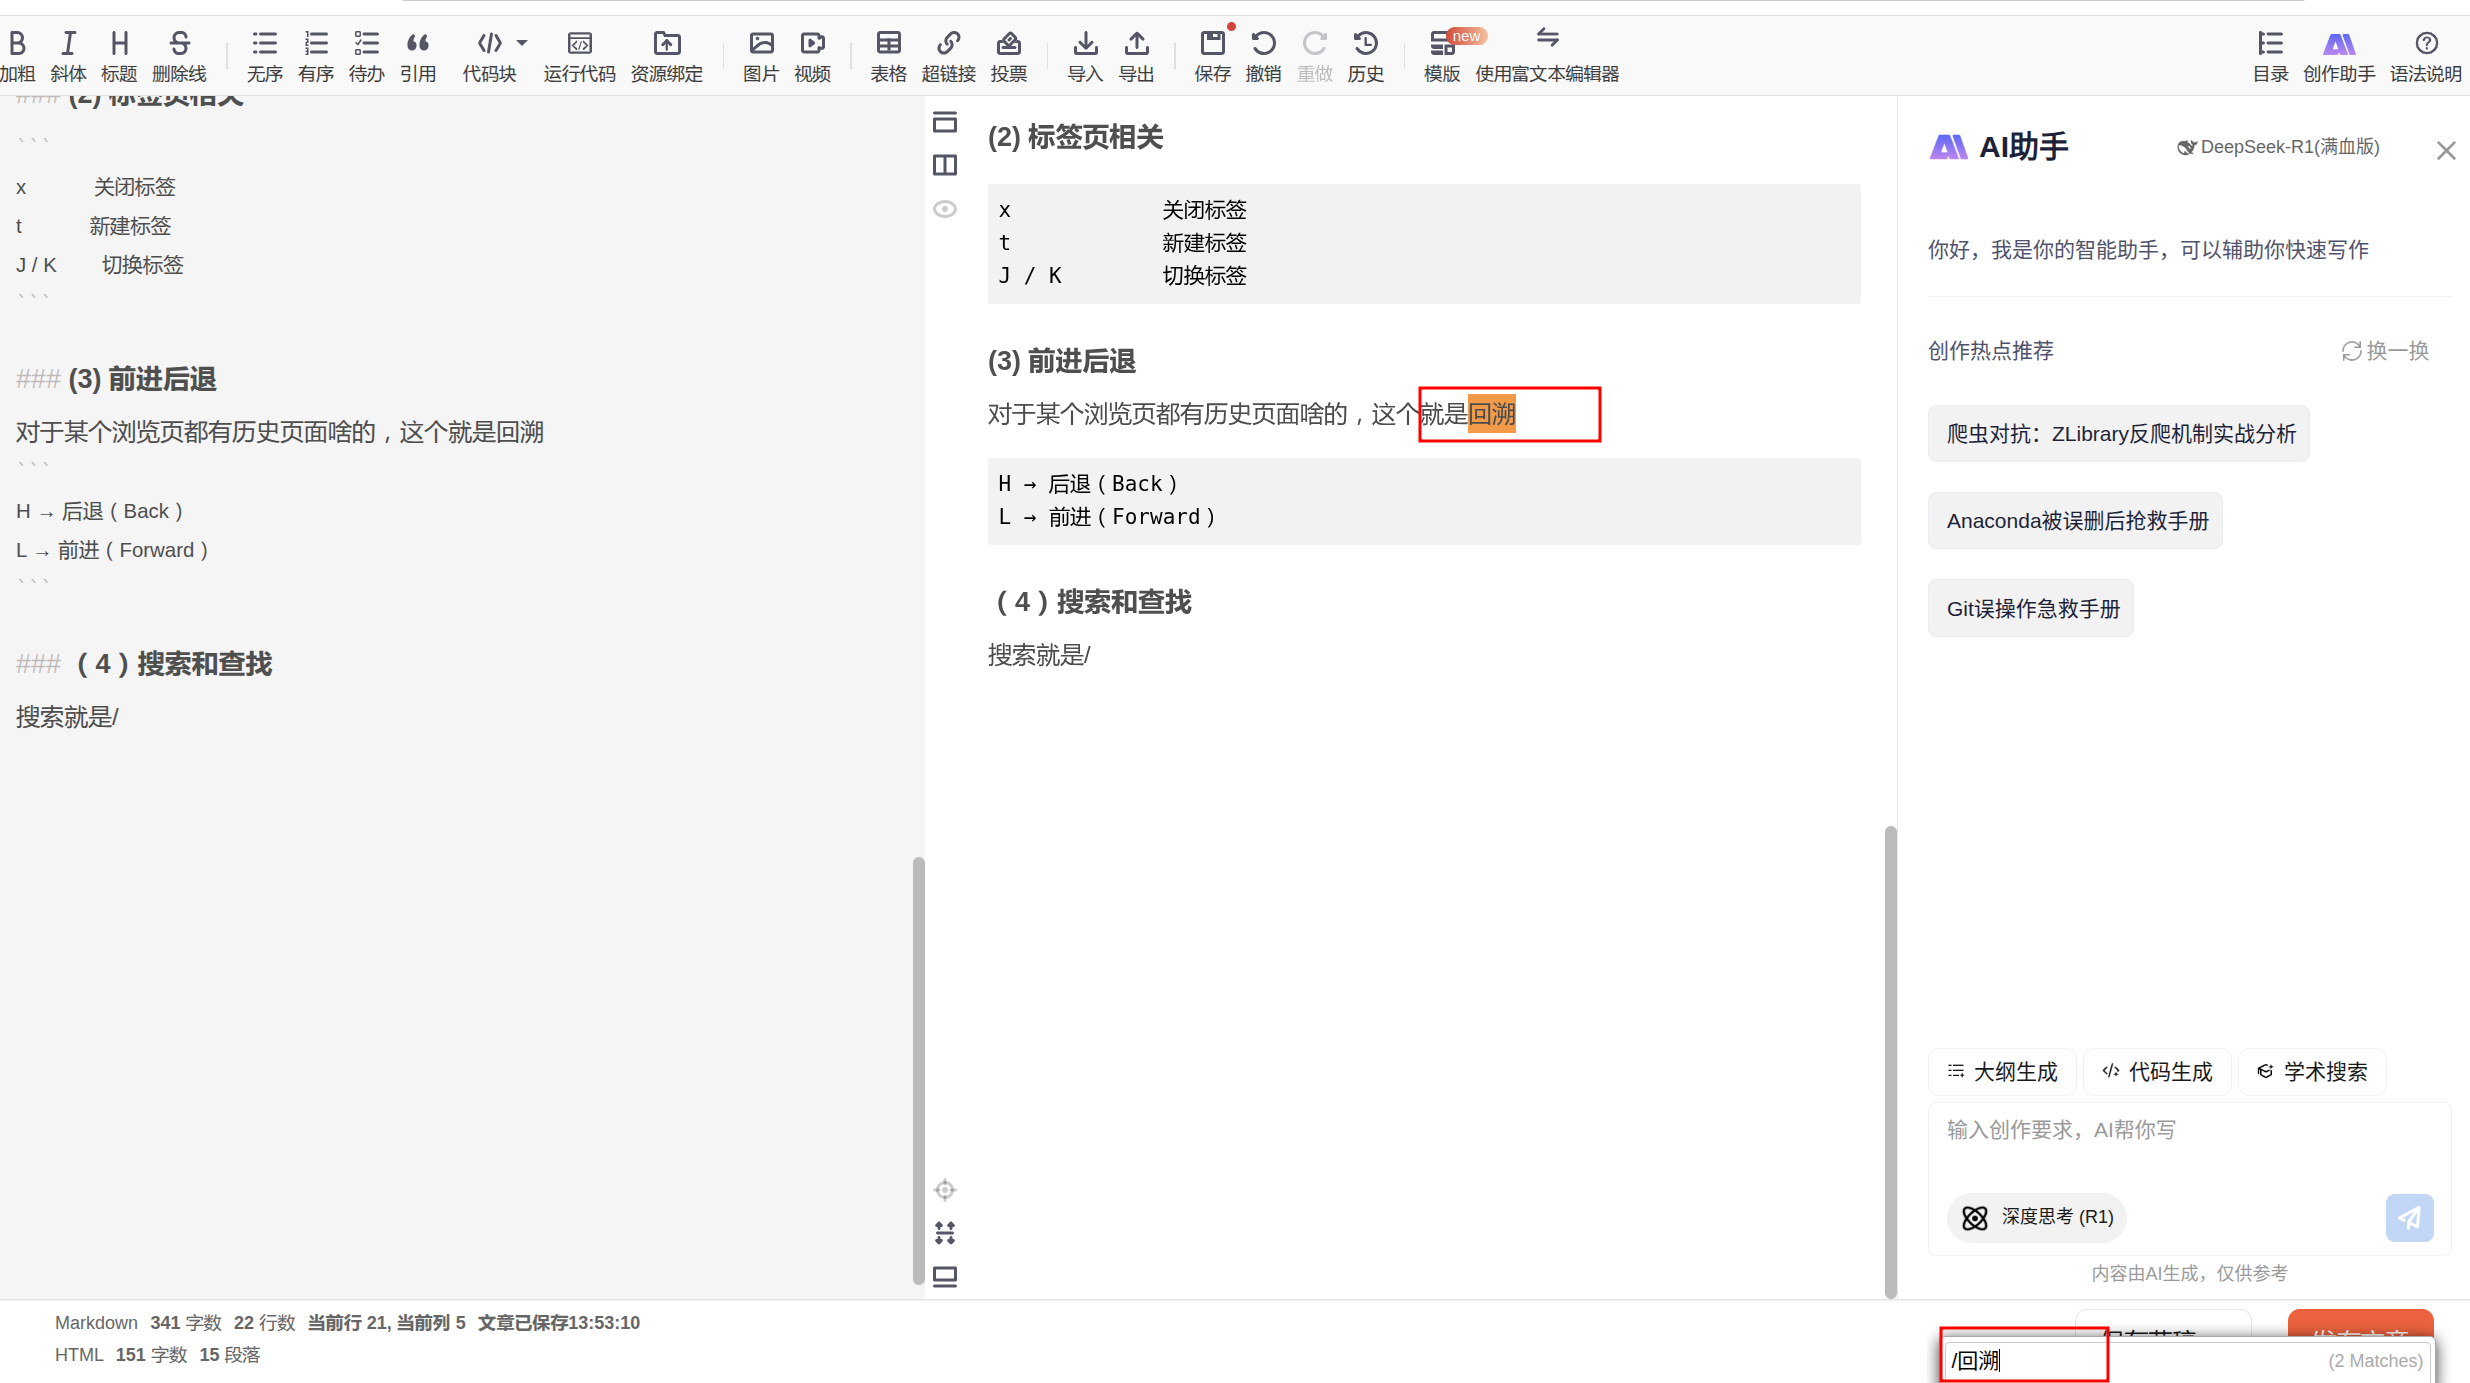Screen dimensions: 2470x1383
Task: Select the 大纲生成 outline generation tab
Action: pyautogui.click(x=2003, y=1072)
